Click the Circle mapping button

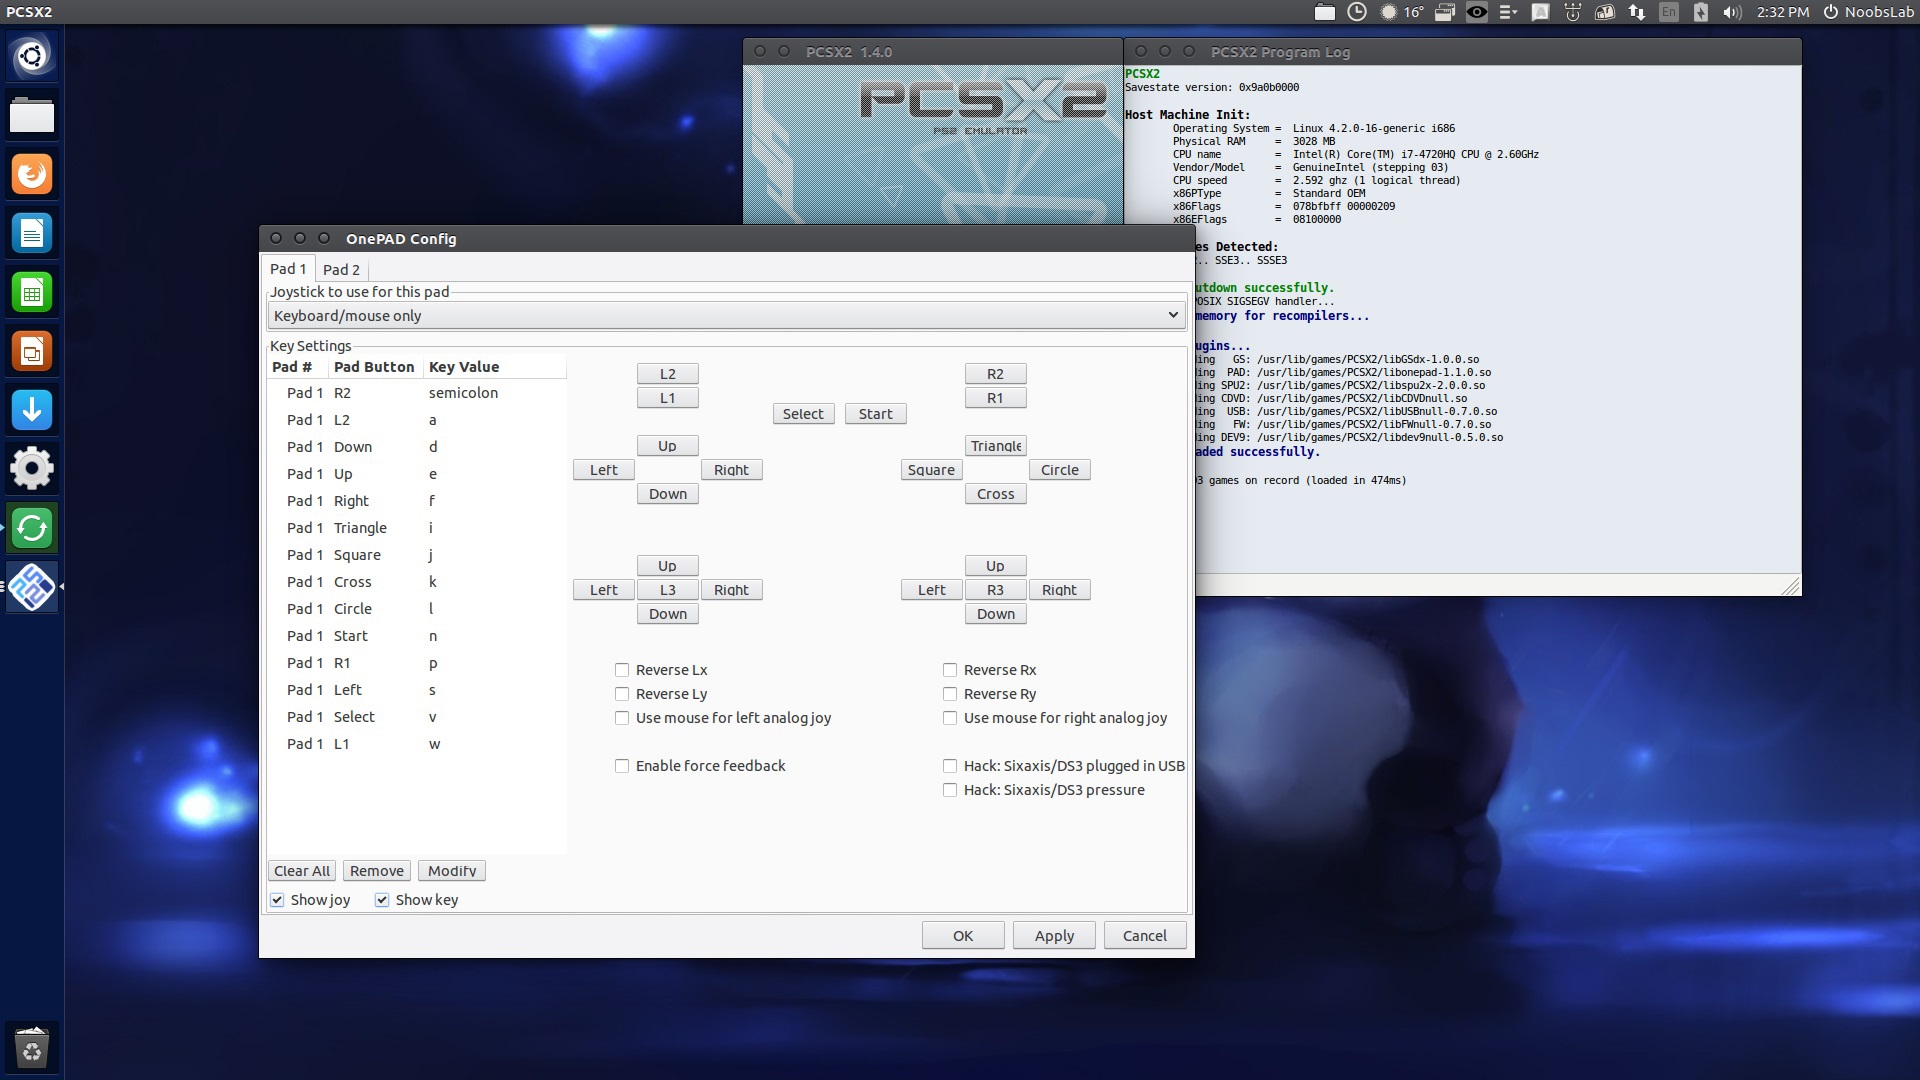pos(1060,470)
